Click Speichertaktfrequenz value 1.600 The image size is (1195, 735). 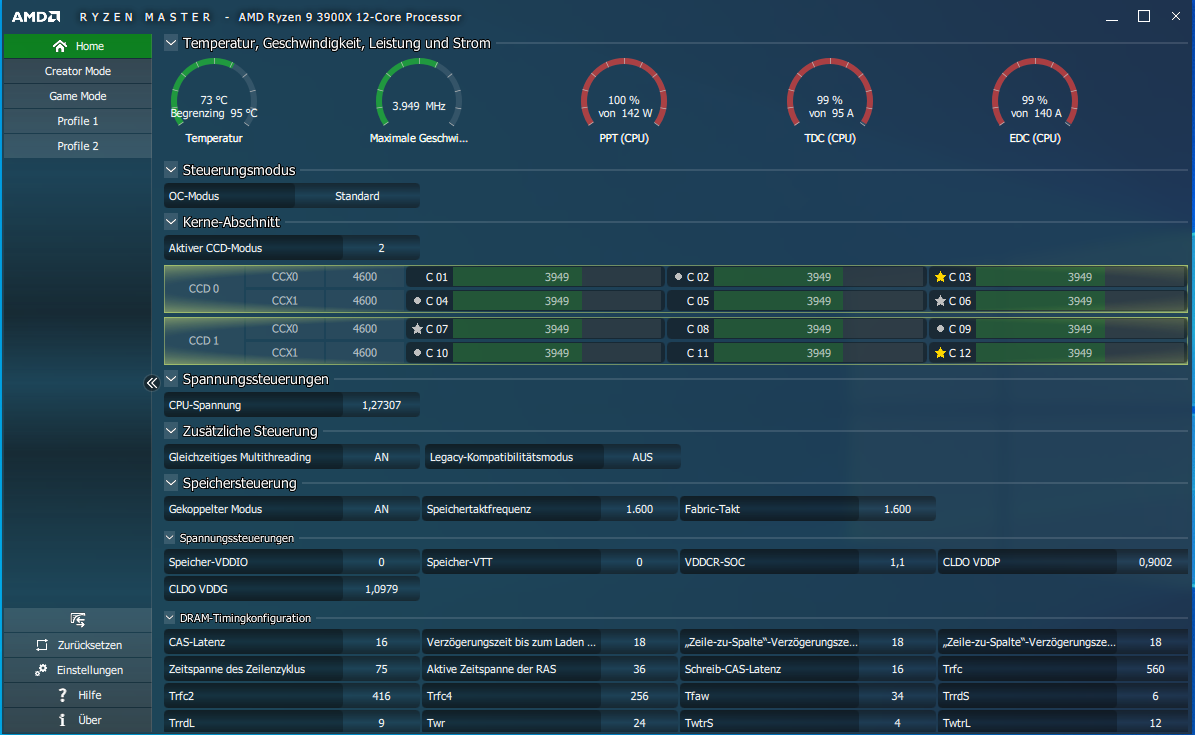pyautogui.click(x=639, y=509)
